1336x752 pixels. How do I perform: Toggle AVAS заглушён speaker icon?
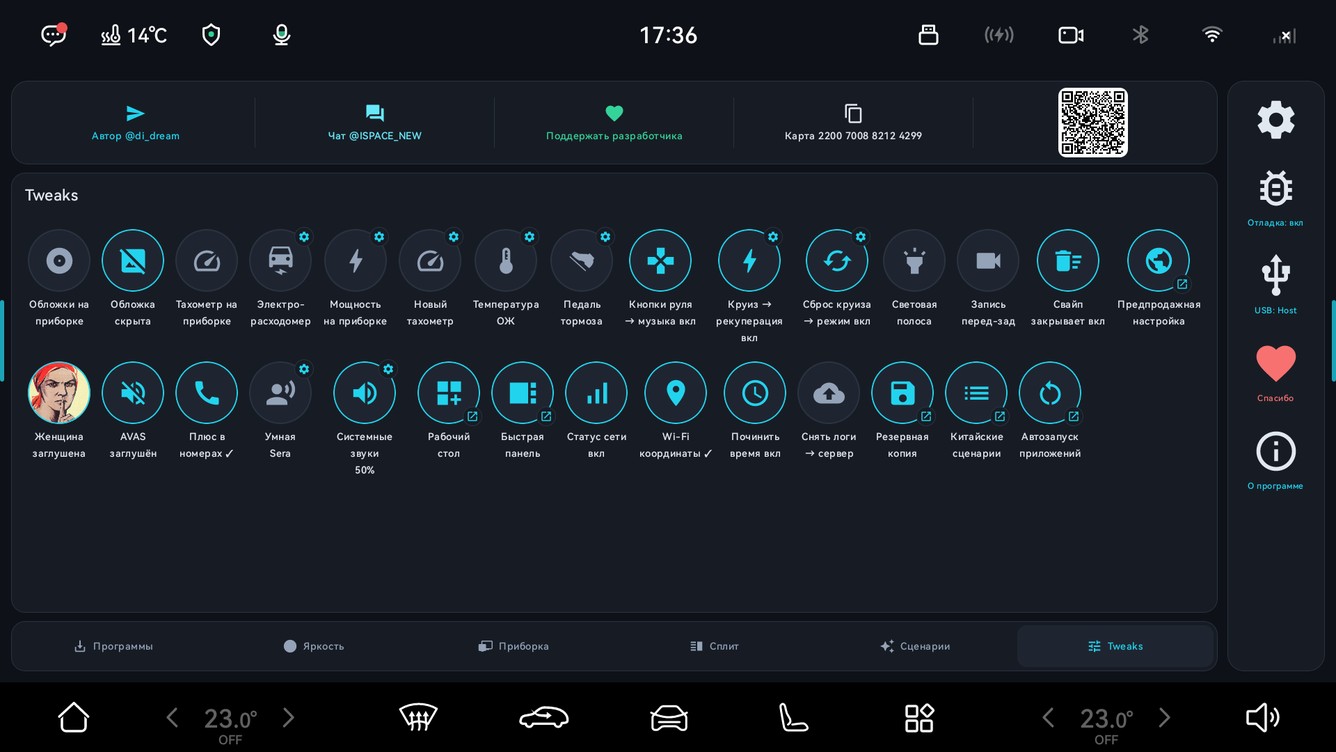133,393
